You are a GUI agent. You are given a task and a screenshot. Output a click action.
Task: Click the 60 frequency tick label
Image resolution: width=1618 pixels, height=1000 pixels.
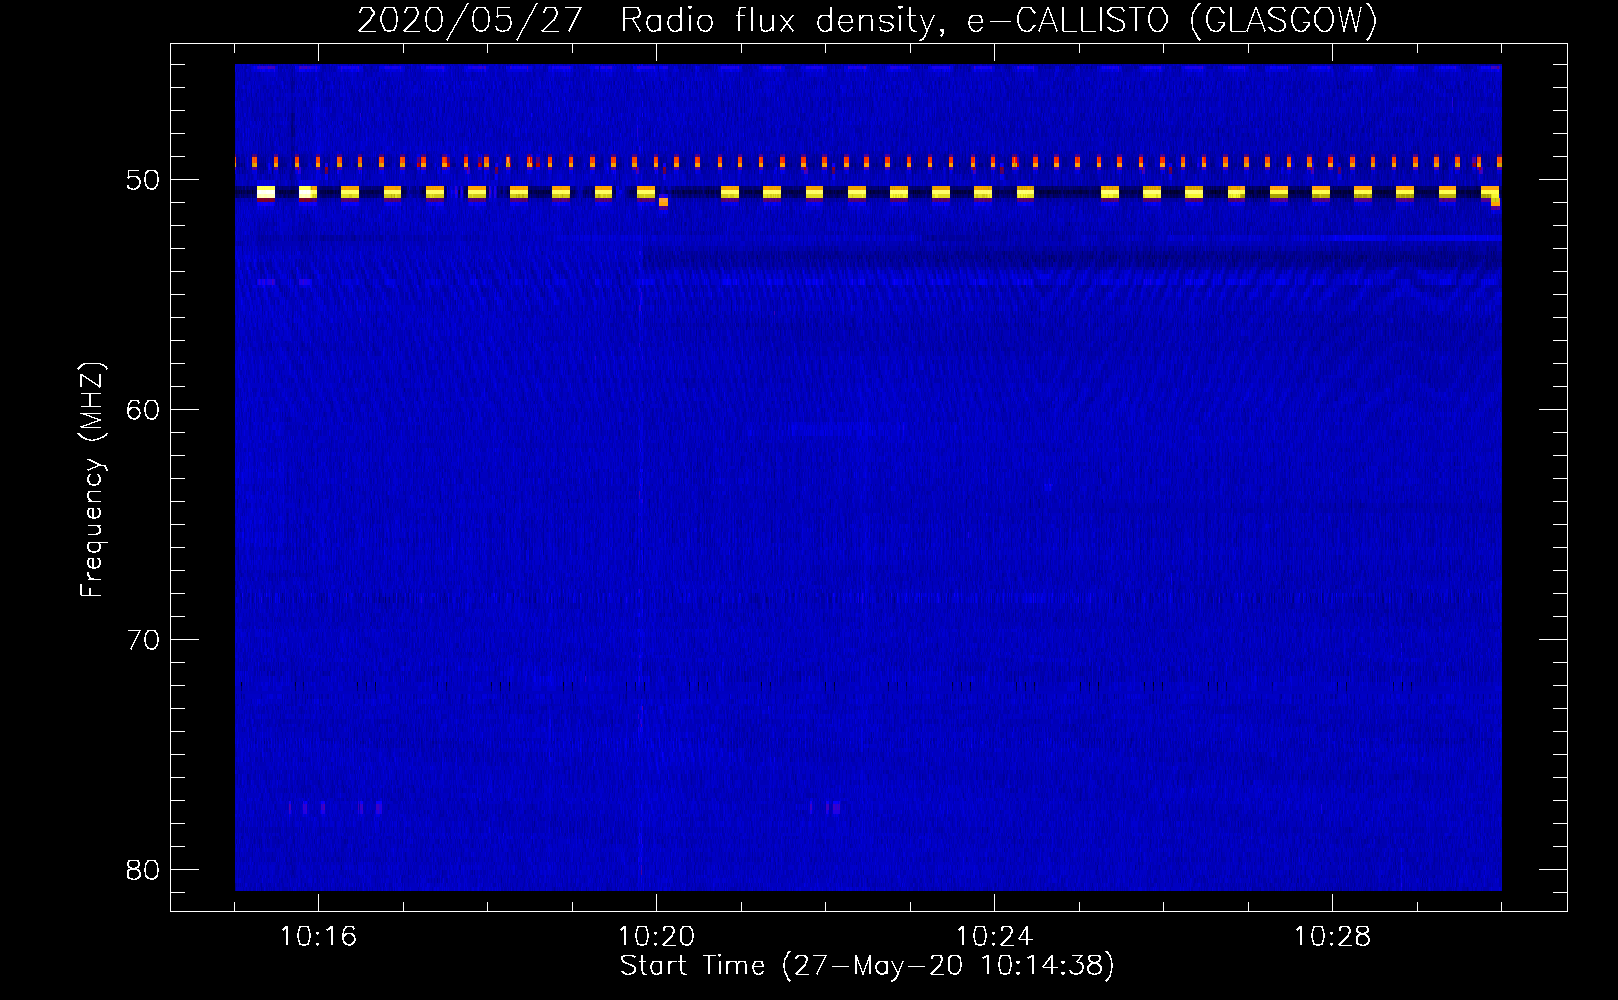point(143,410)
